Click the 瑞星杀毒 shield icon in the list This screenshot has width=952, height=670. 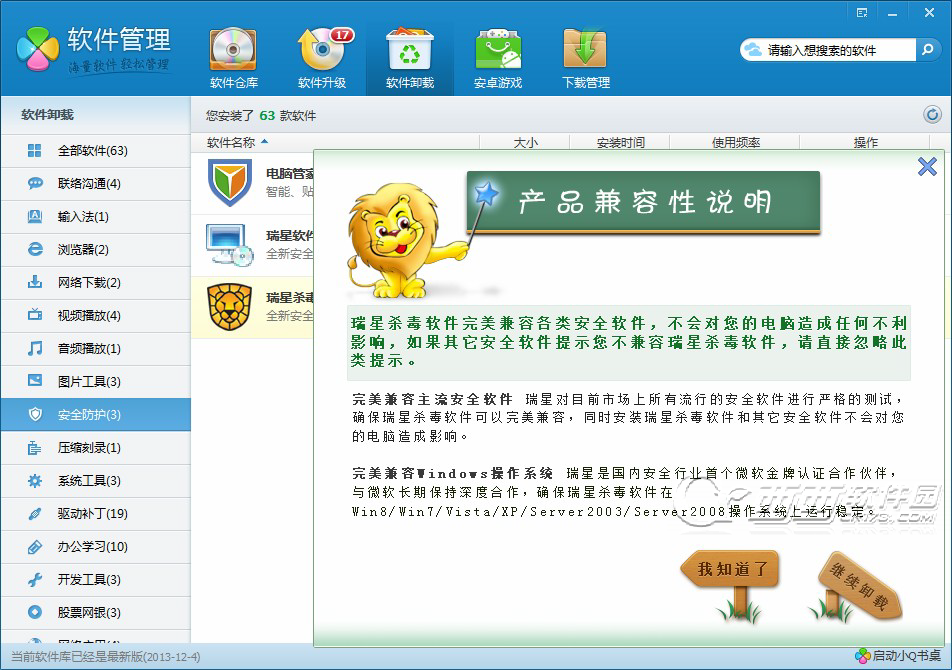point(228,307)
